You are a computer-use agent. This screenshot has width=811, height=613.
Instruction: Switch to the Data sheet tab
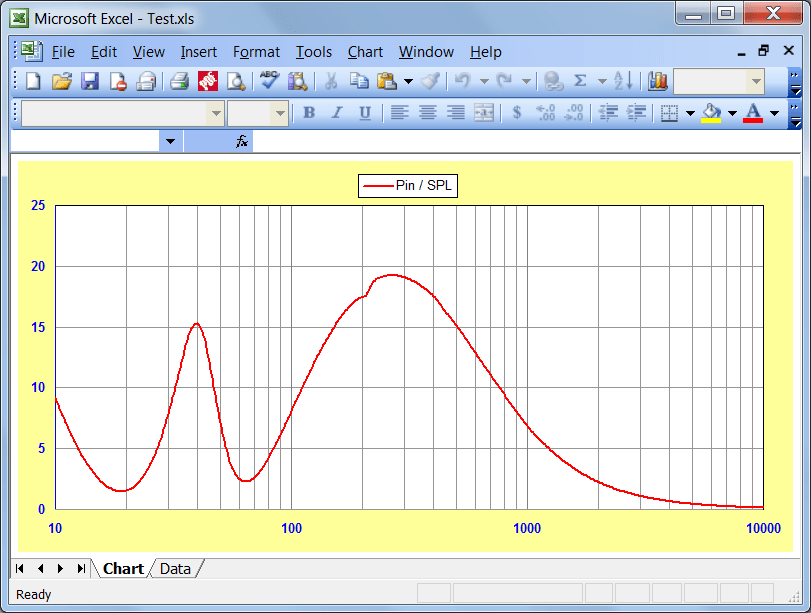(x=175, y=569)
